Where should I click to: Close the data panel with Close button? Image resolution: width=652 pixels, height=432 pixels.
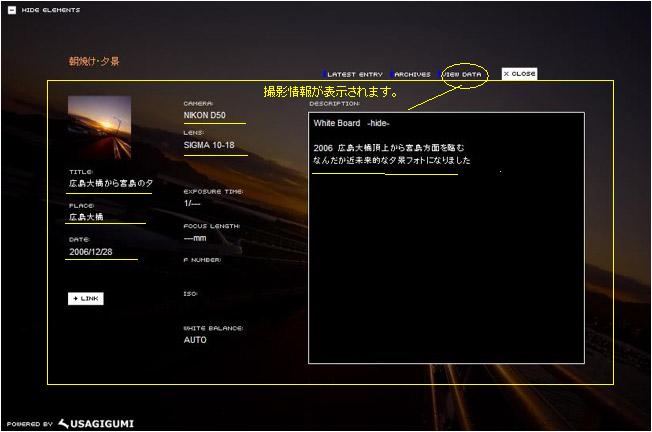pos(519,74)
